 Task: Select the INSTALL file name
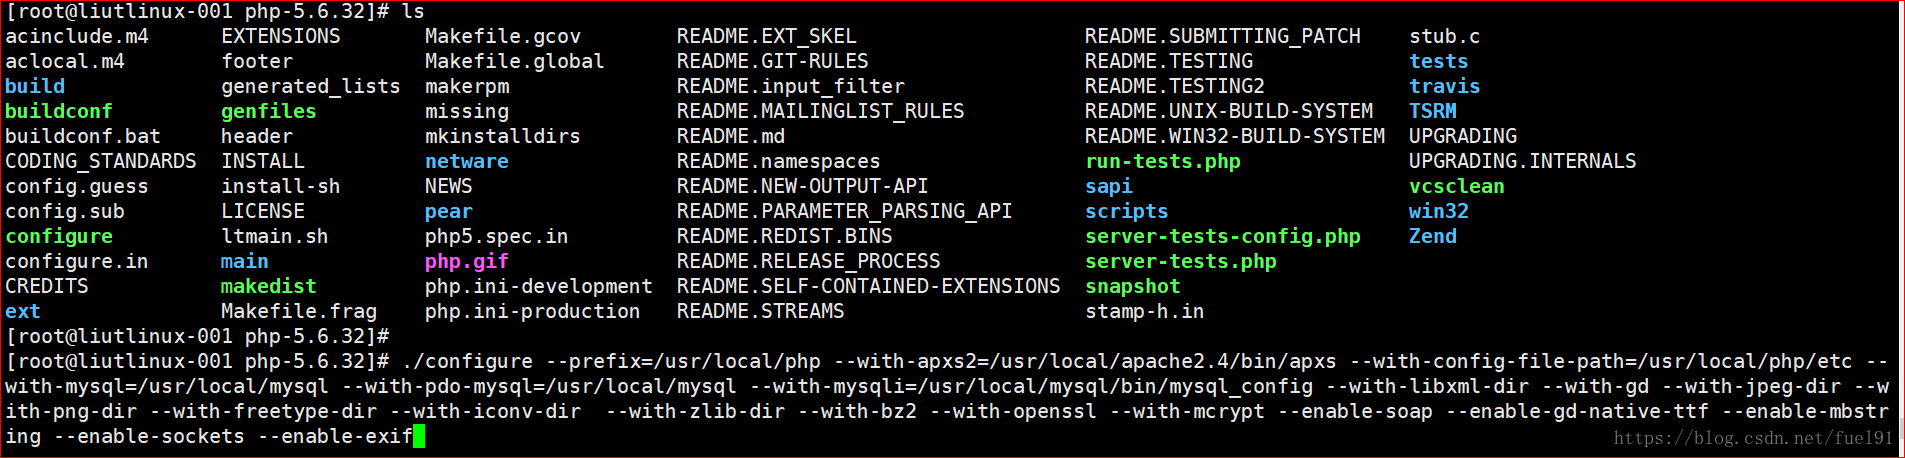[263, 162]
